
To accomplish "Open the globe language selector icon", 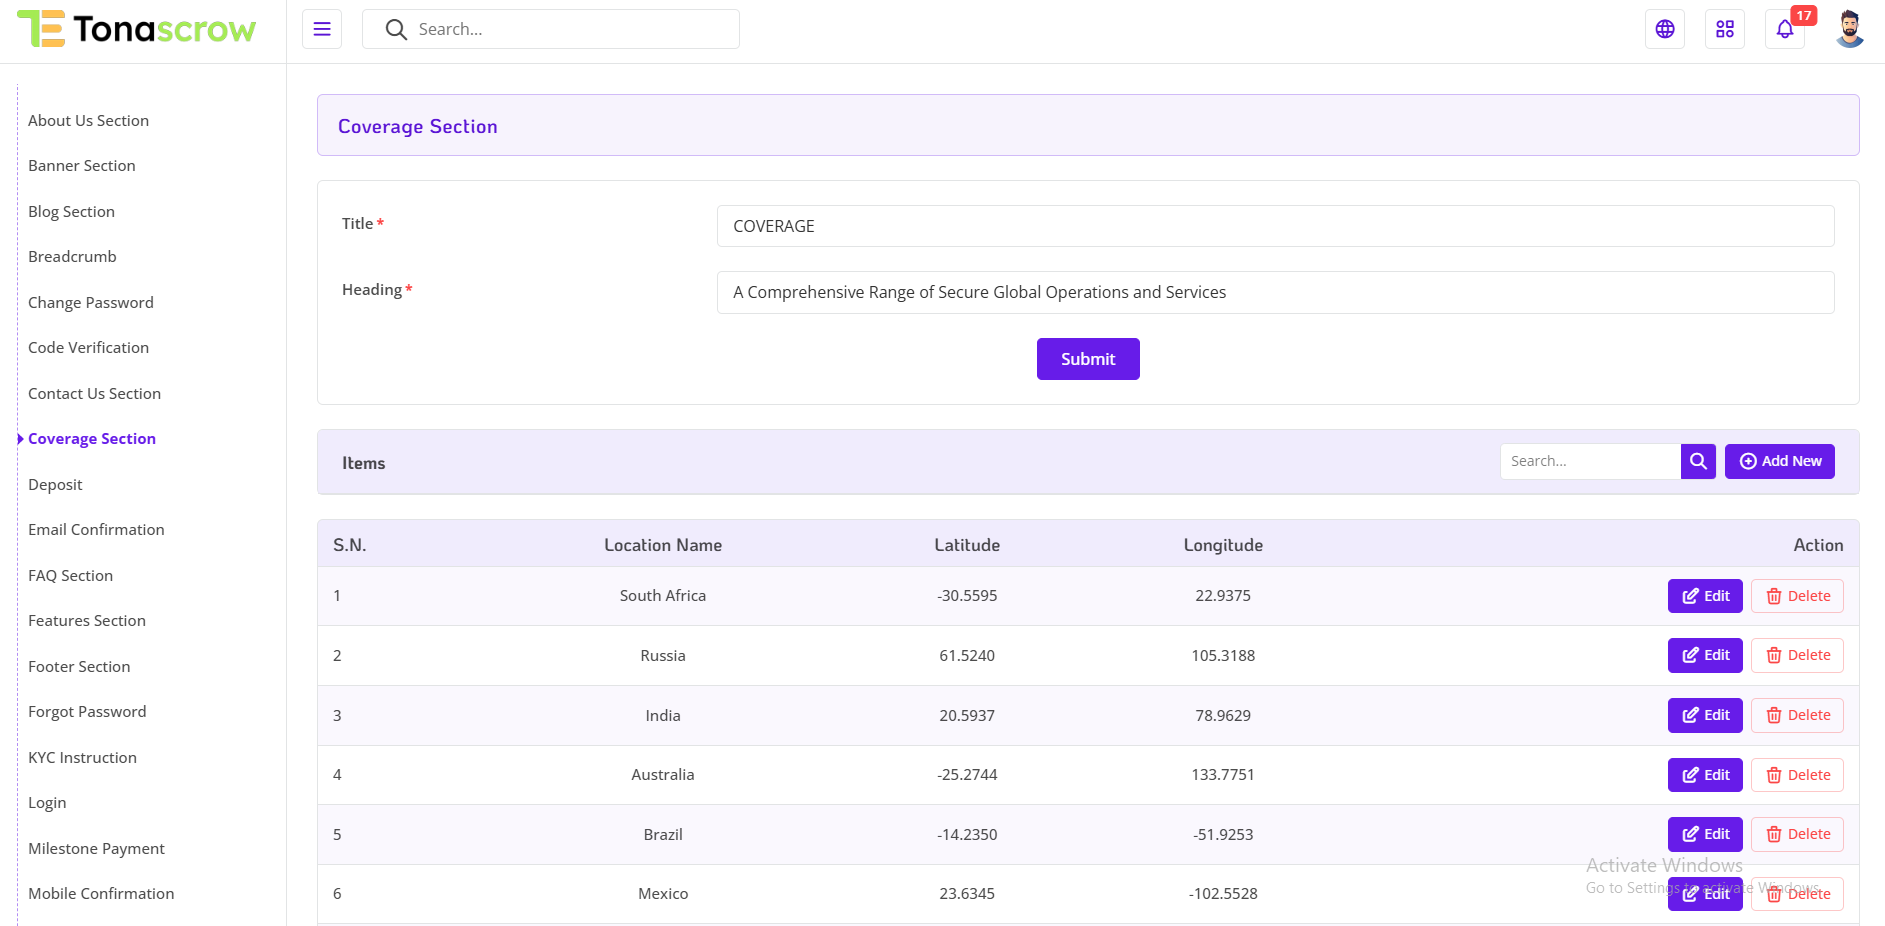I will coord(1665,29).
